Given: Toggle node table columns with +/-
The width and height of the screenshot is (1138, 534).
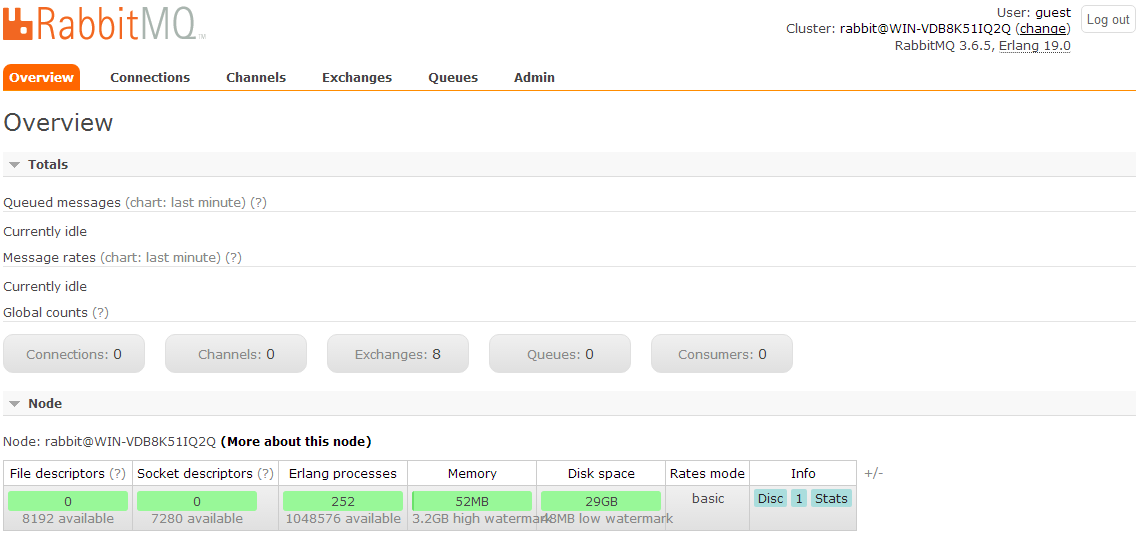Looking at the screenshot, I should tap(874, 474).
